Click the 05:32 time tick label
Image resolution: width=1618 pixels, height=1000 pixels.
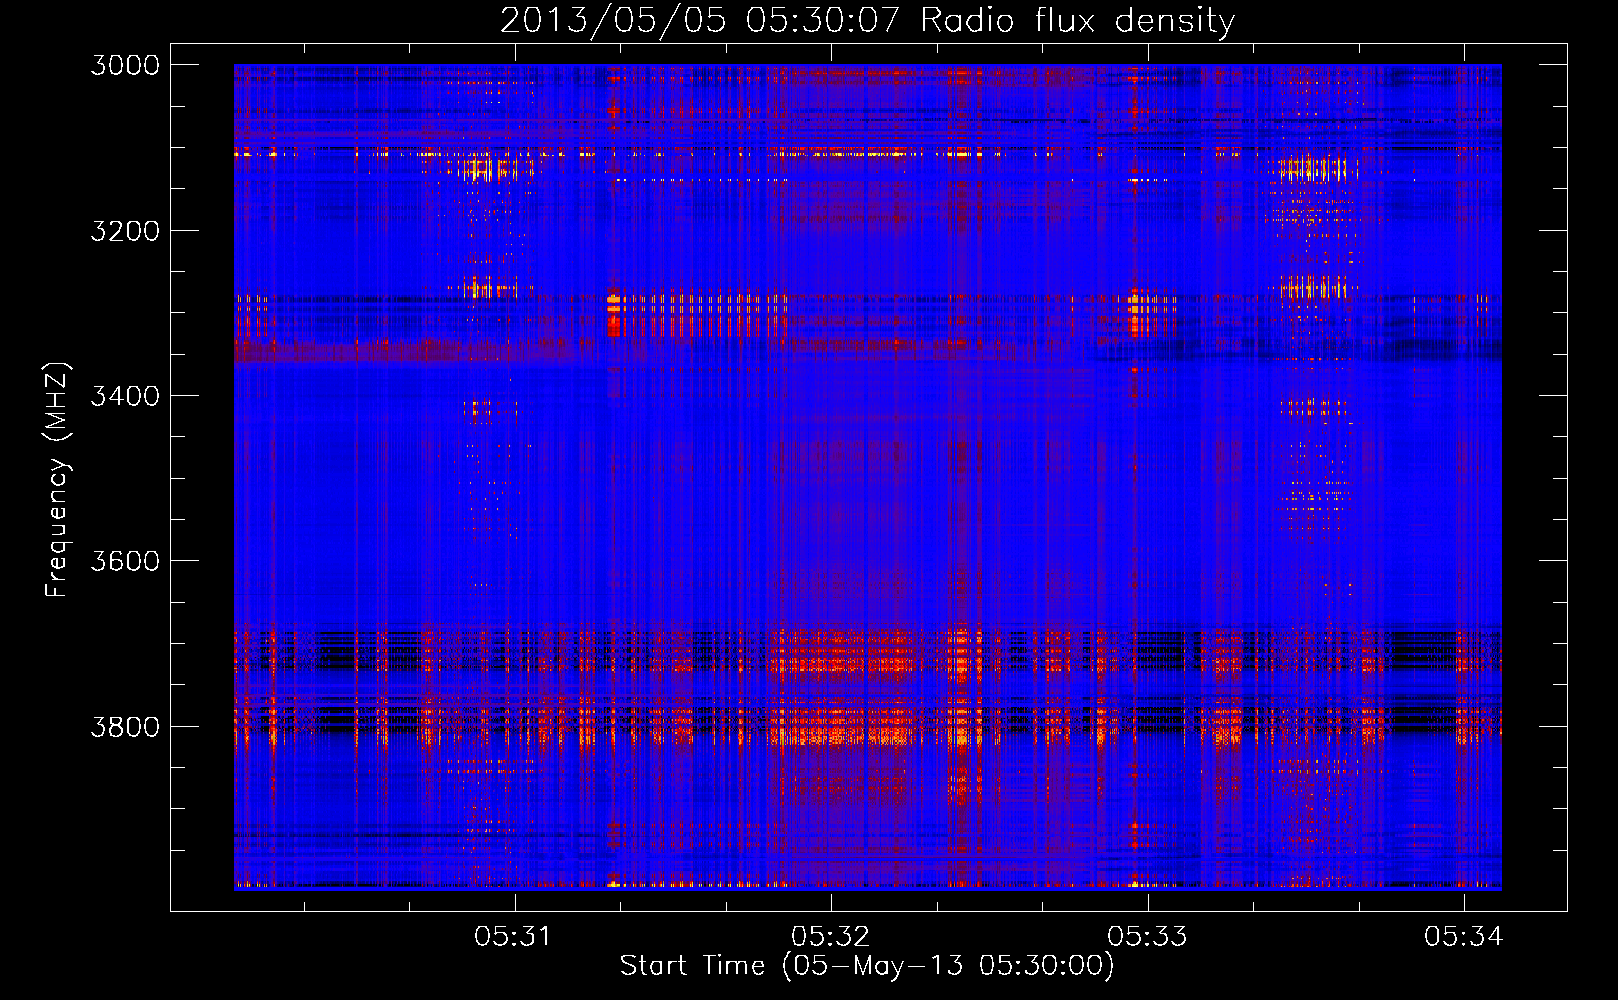click(x=830, y=936)
